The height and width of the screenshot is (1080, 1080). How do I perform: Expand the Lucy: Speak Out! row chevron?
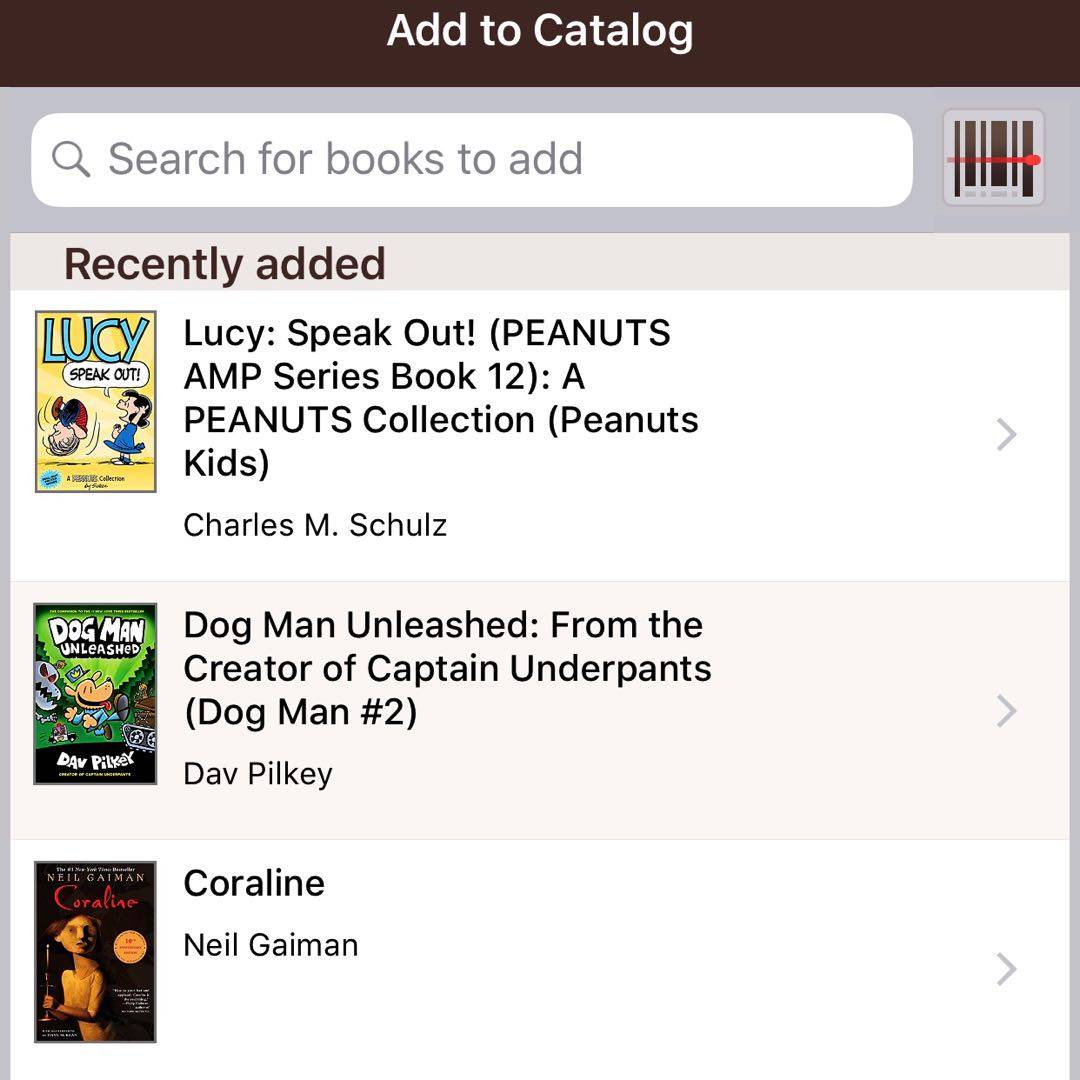1006,434
